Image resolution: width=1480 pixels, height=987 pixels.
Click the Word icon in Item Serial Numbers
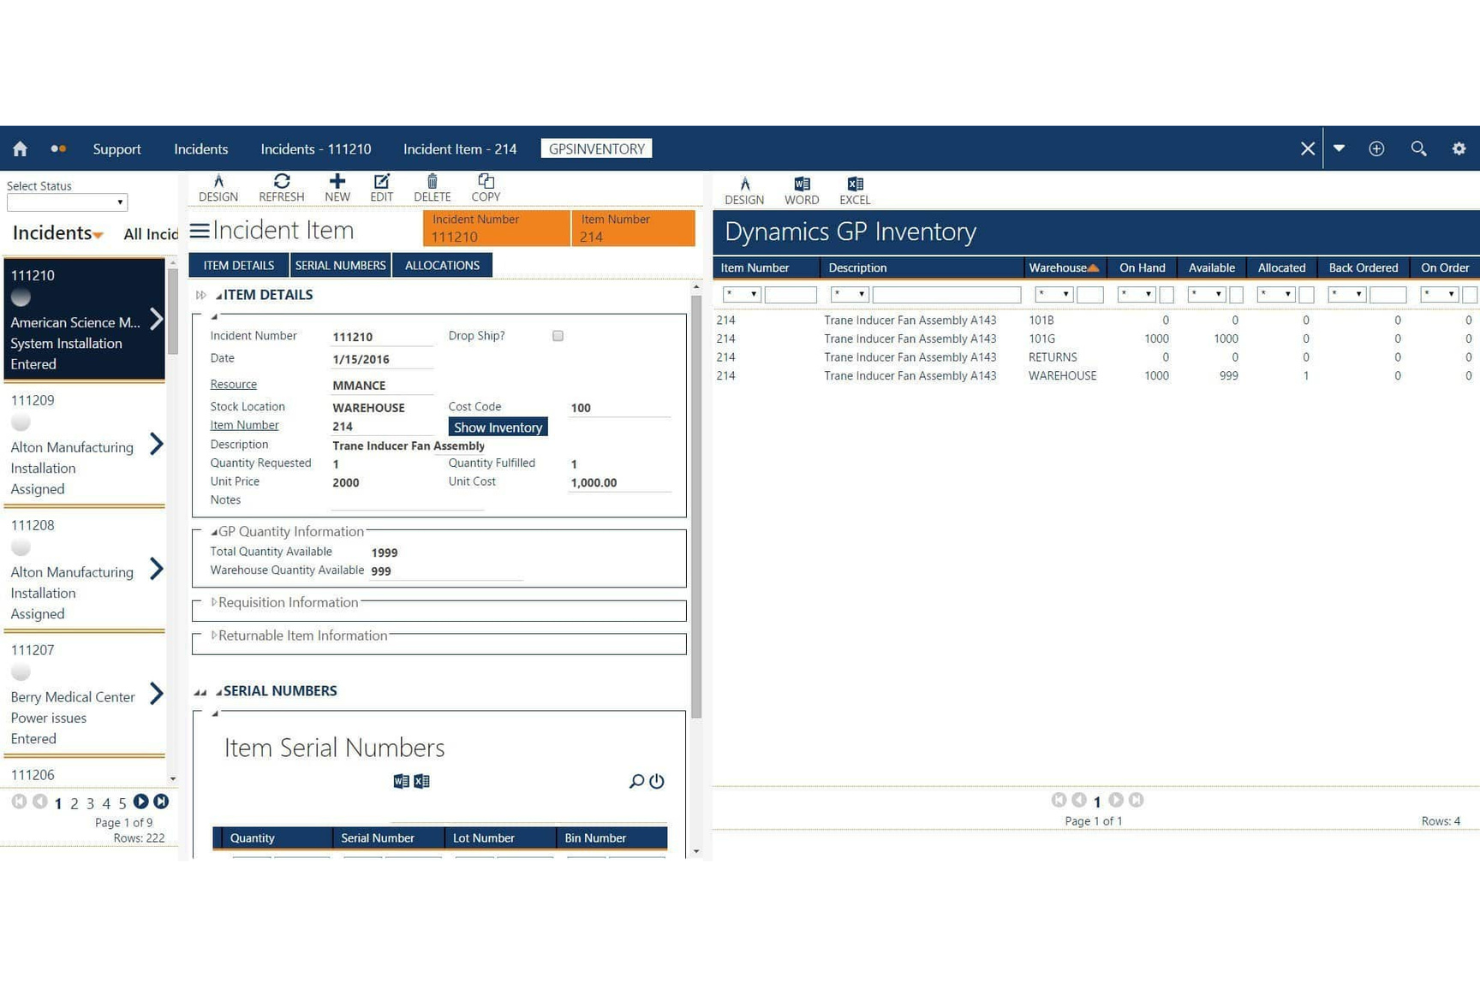[x=401, y=781]
